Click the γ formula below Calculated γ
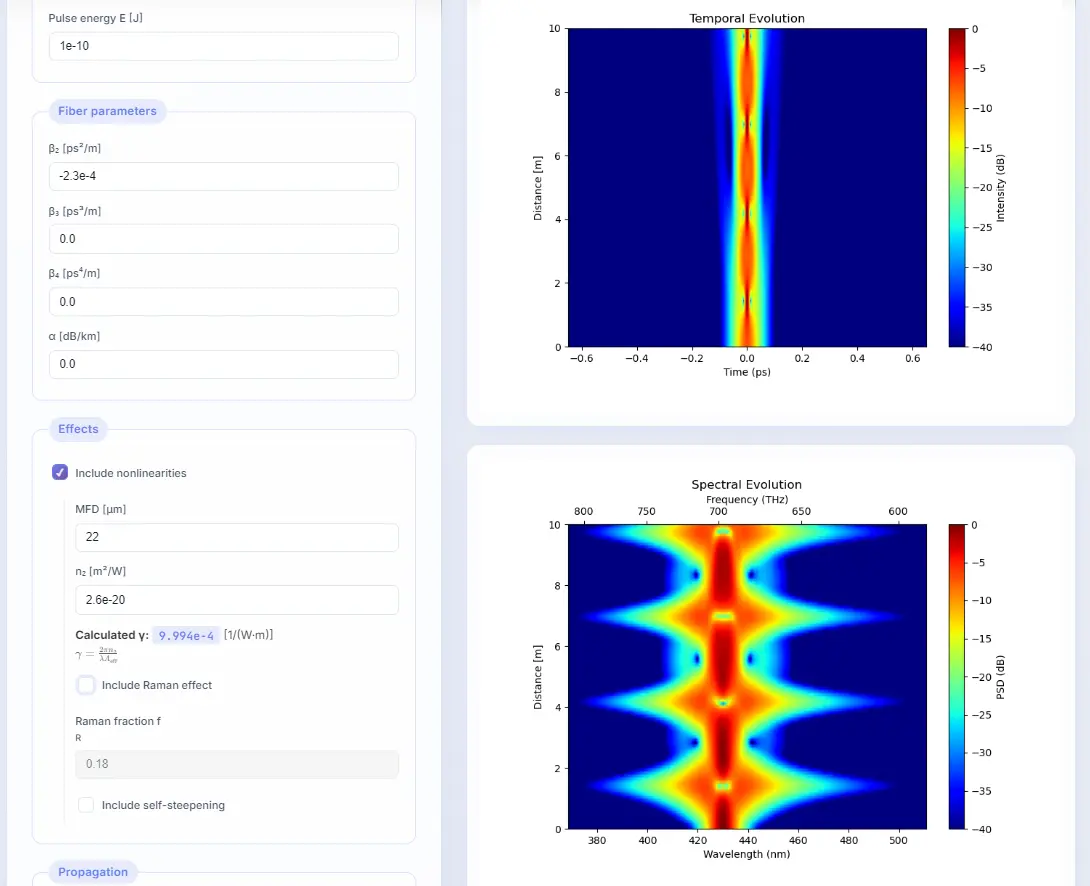 point(98,655)
